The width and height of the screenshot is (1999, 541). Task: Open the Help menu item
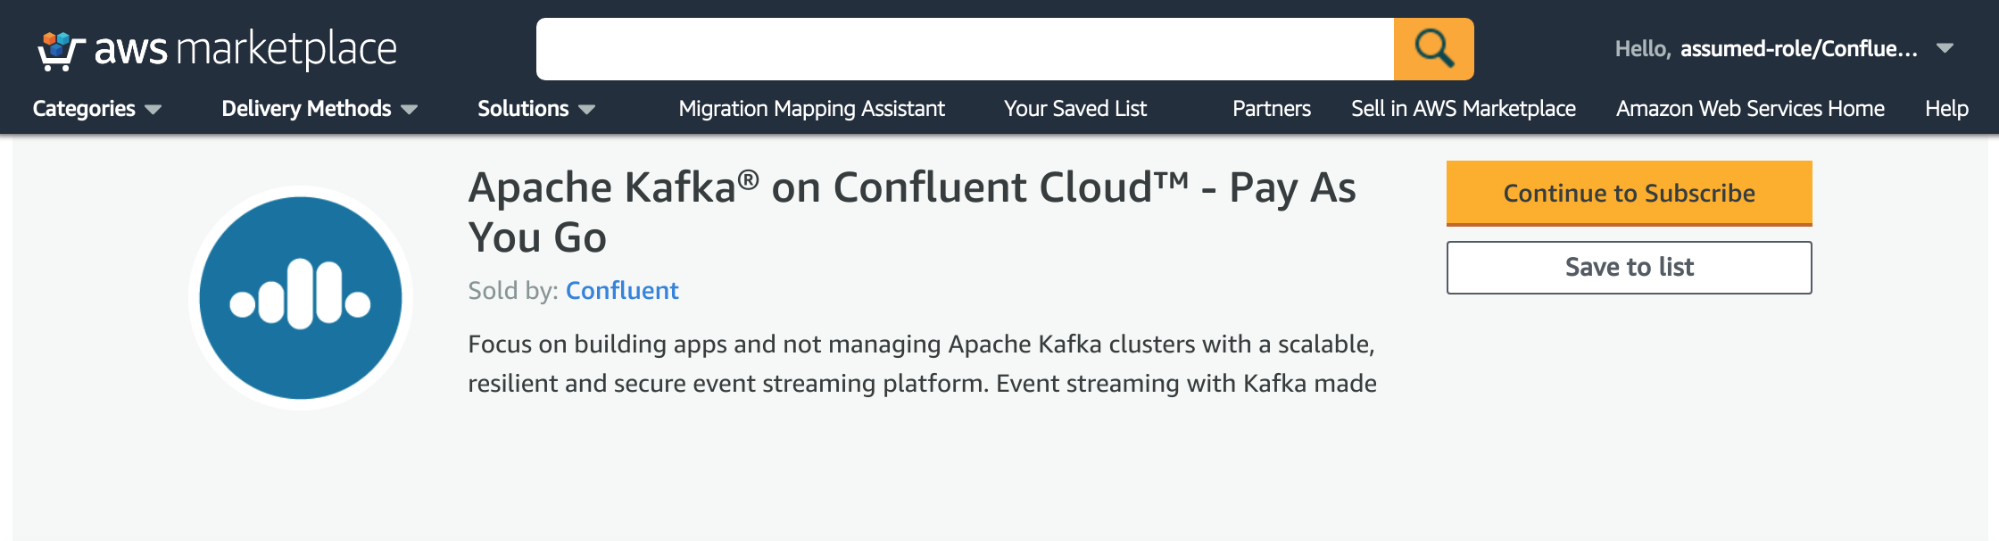coord(1946,108)
